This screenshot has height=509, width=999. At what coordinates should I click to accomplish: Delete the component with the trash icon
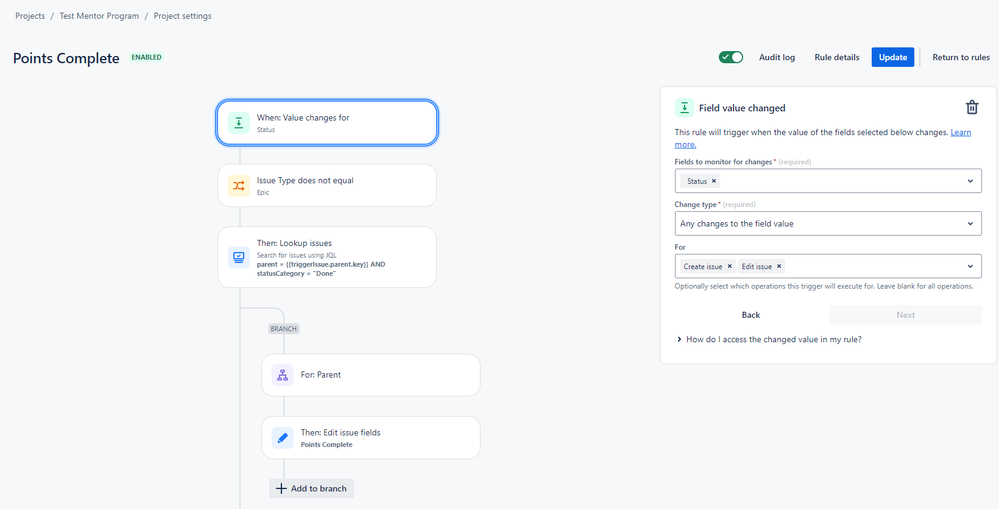click(x=972, y=108)
